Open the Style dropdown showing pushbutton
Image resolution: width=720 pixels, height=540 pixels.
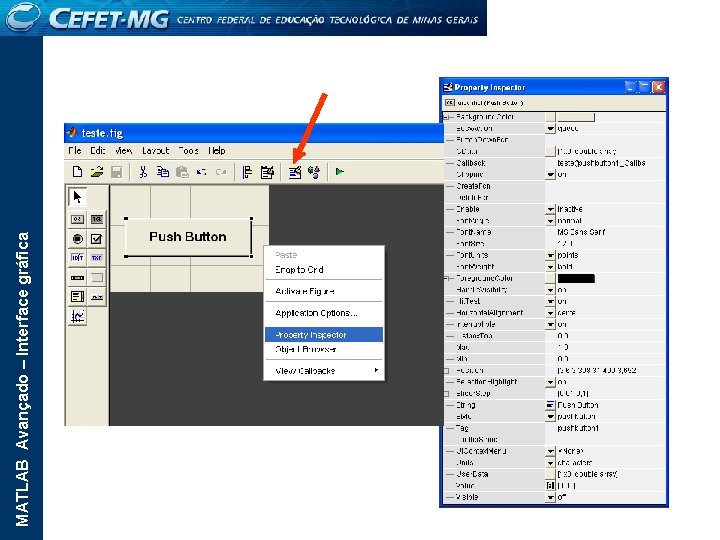click(x=550, y=417)
